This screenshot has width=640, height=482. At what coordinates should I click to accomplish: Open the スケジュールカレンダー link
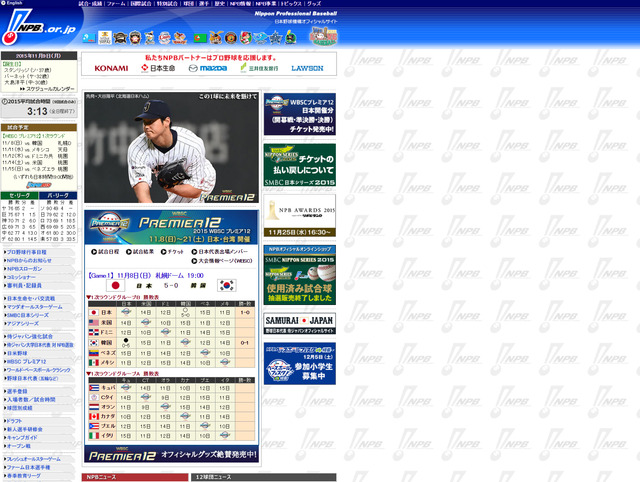point(47,89)
